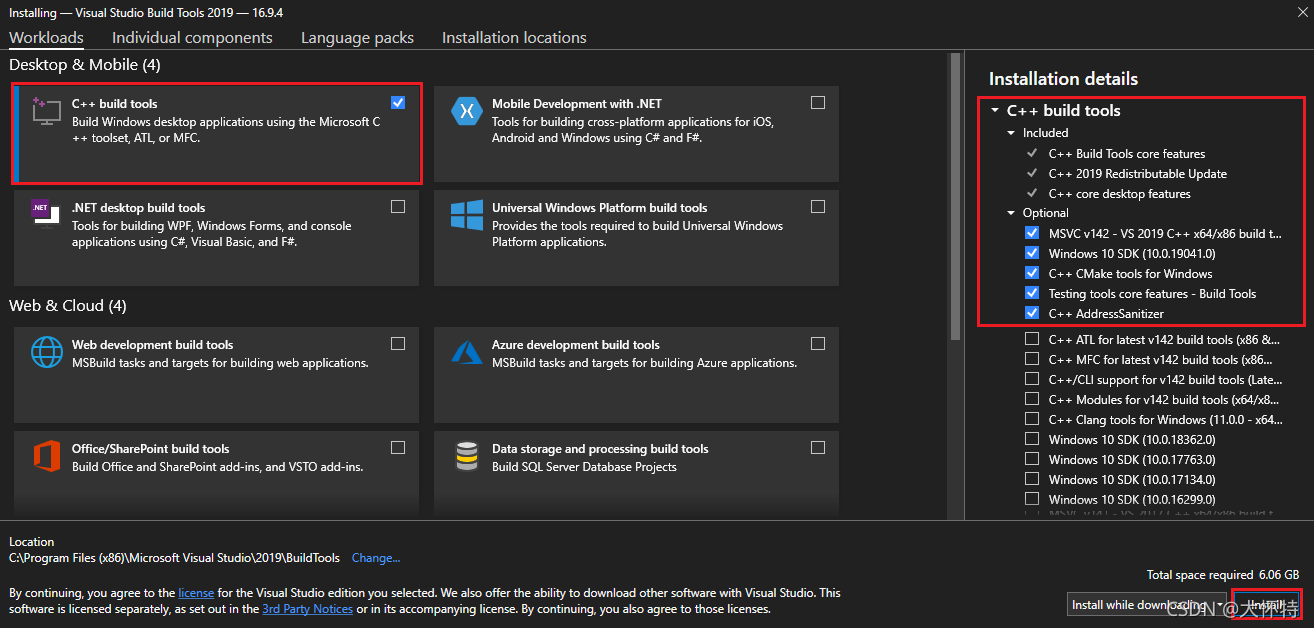Viewport: 1314px width, 628px height.
Task: Check the .NET desktop build tools checkbox
Action: (399, 207)
